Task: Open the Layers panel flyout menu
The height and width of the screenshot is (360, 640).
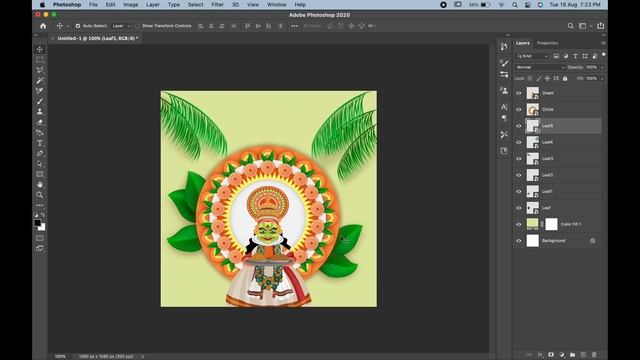Action: (x=603, y=43)
